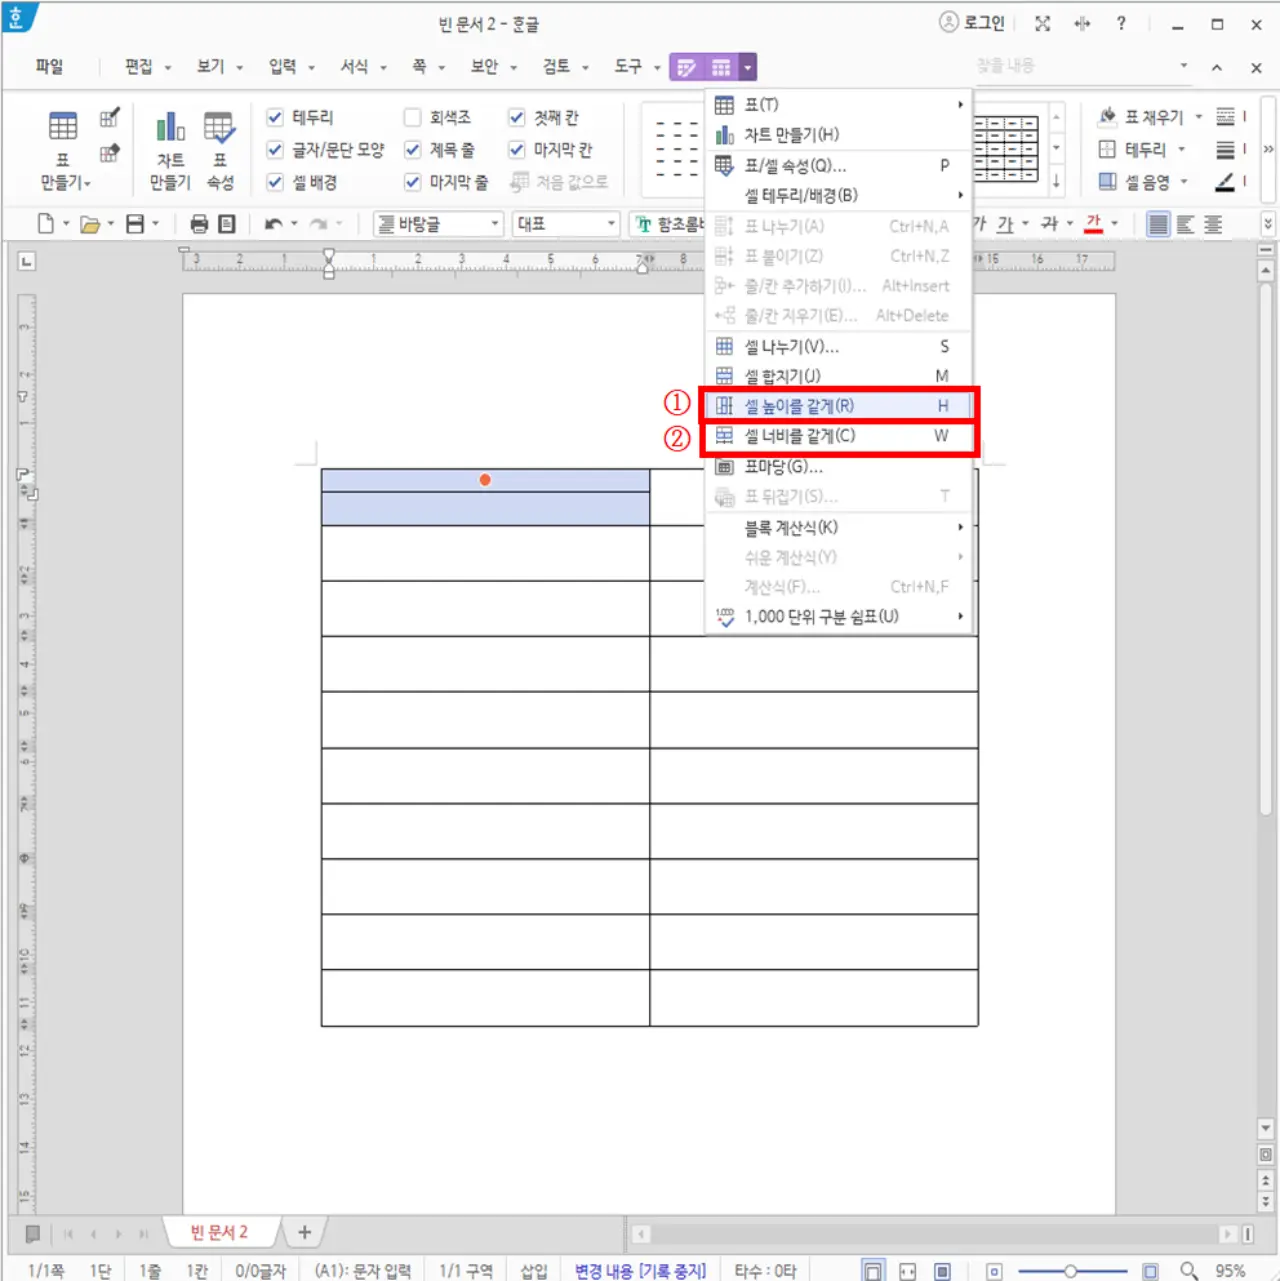The image size is (1280, 1281).
Task: Click the zoom slider handle
Action: tap(1070, 1271)
